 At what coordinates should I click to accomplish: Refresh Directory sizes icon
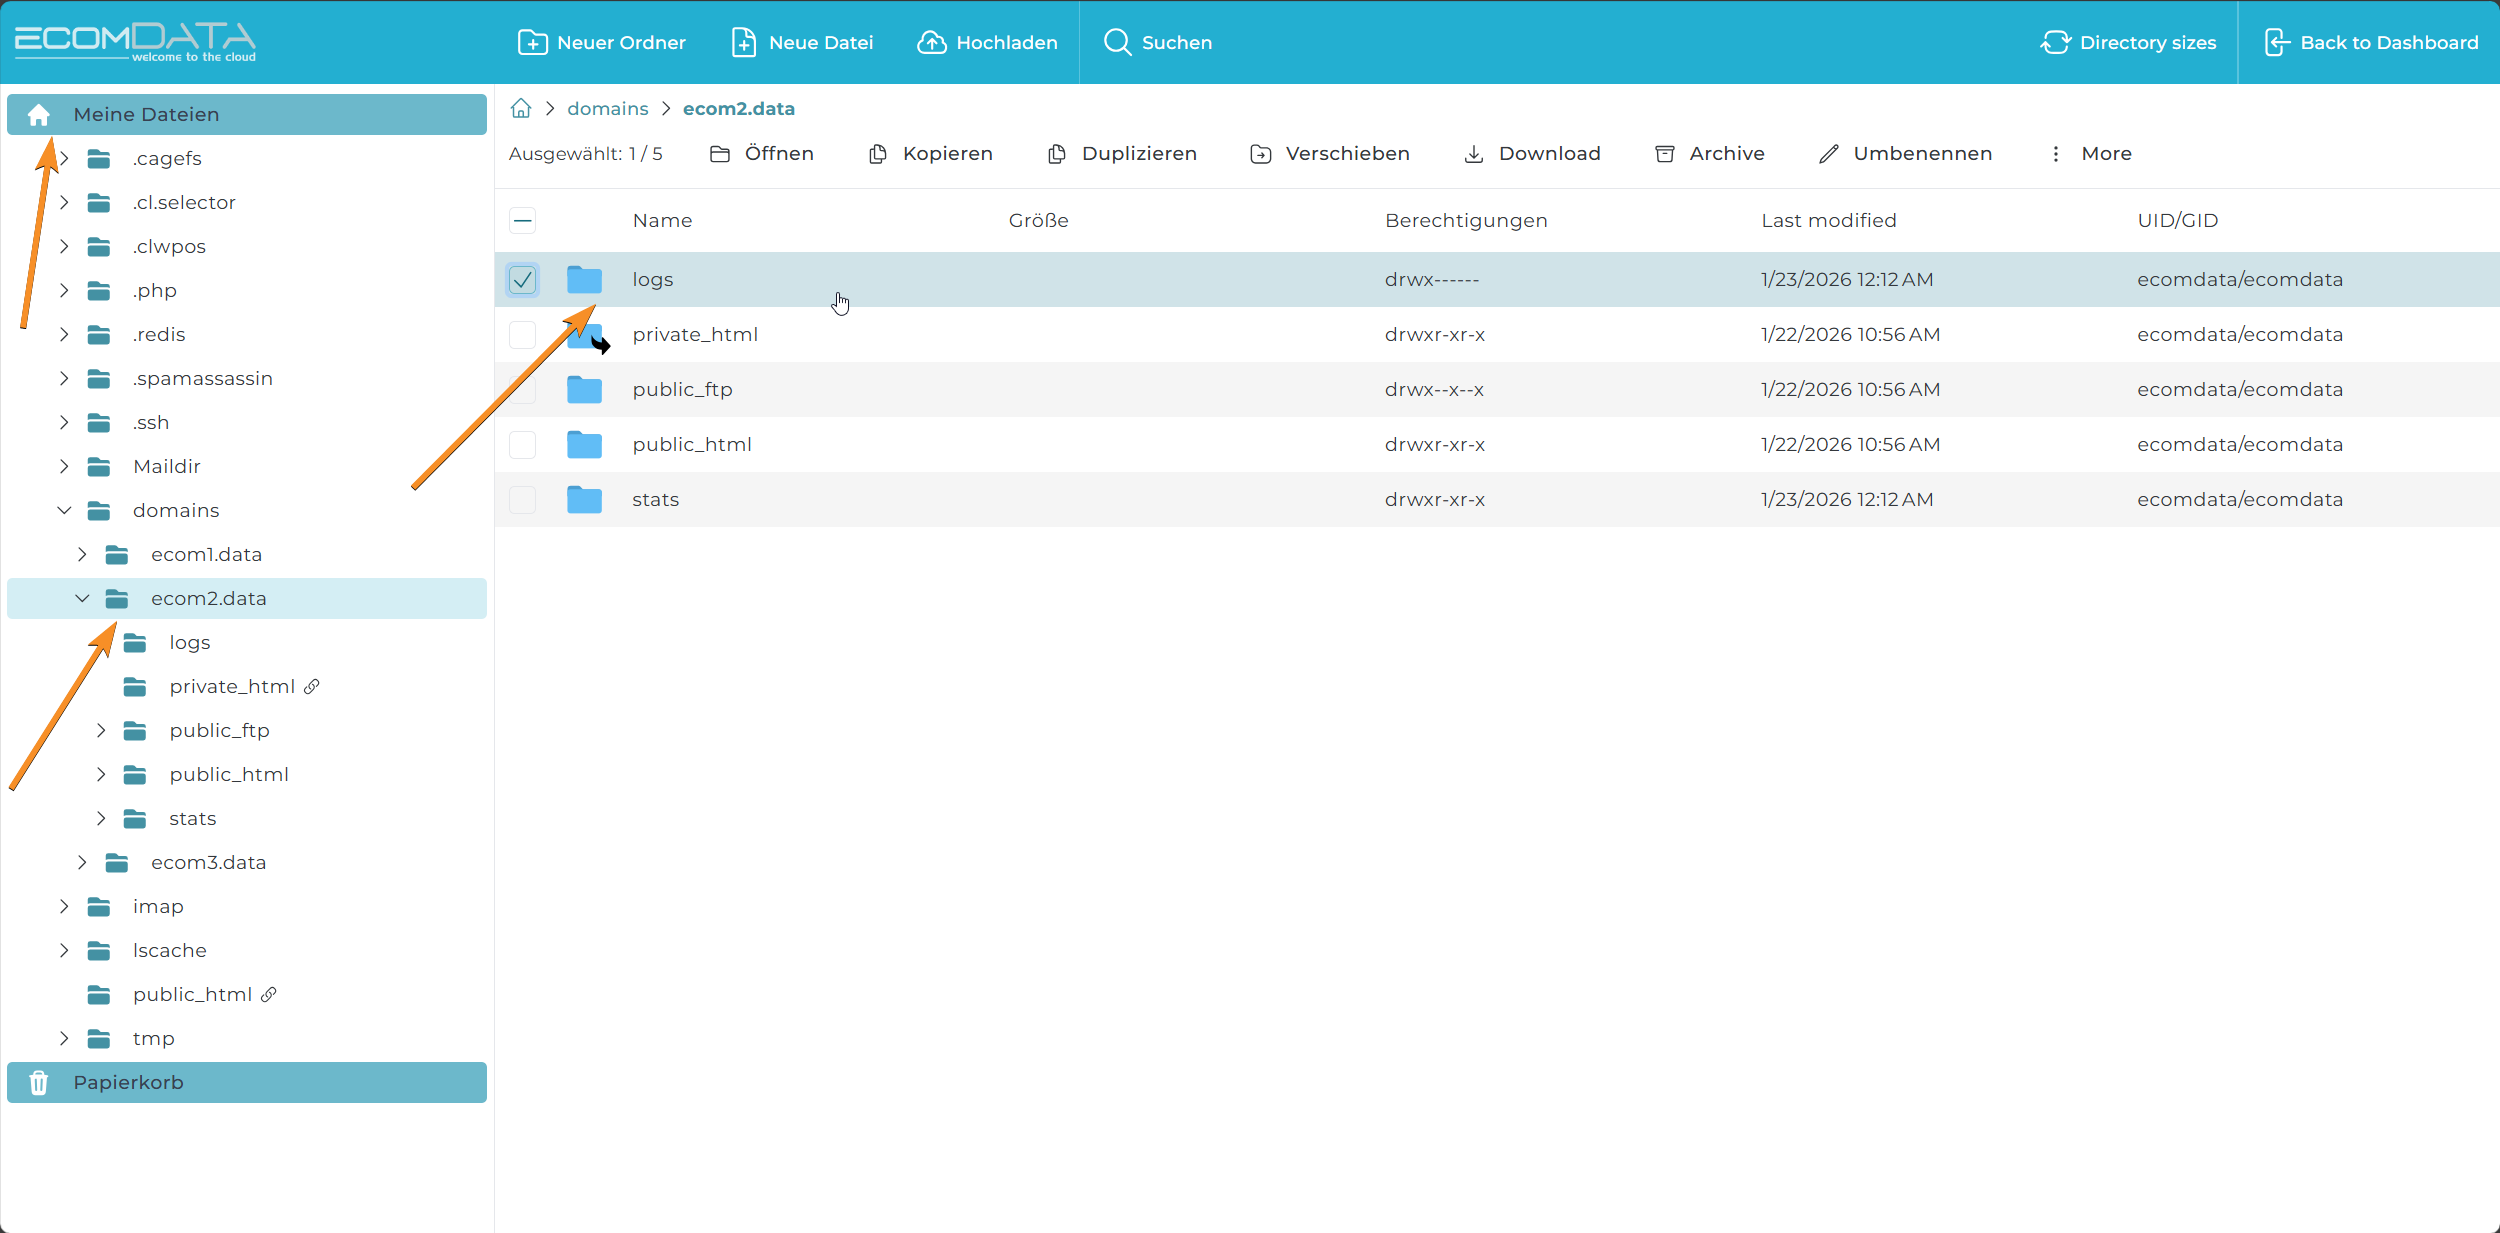coord(2055,42)
